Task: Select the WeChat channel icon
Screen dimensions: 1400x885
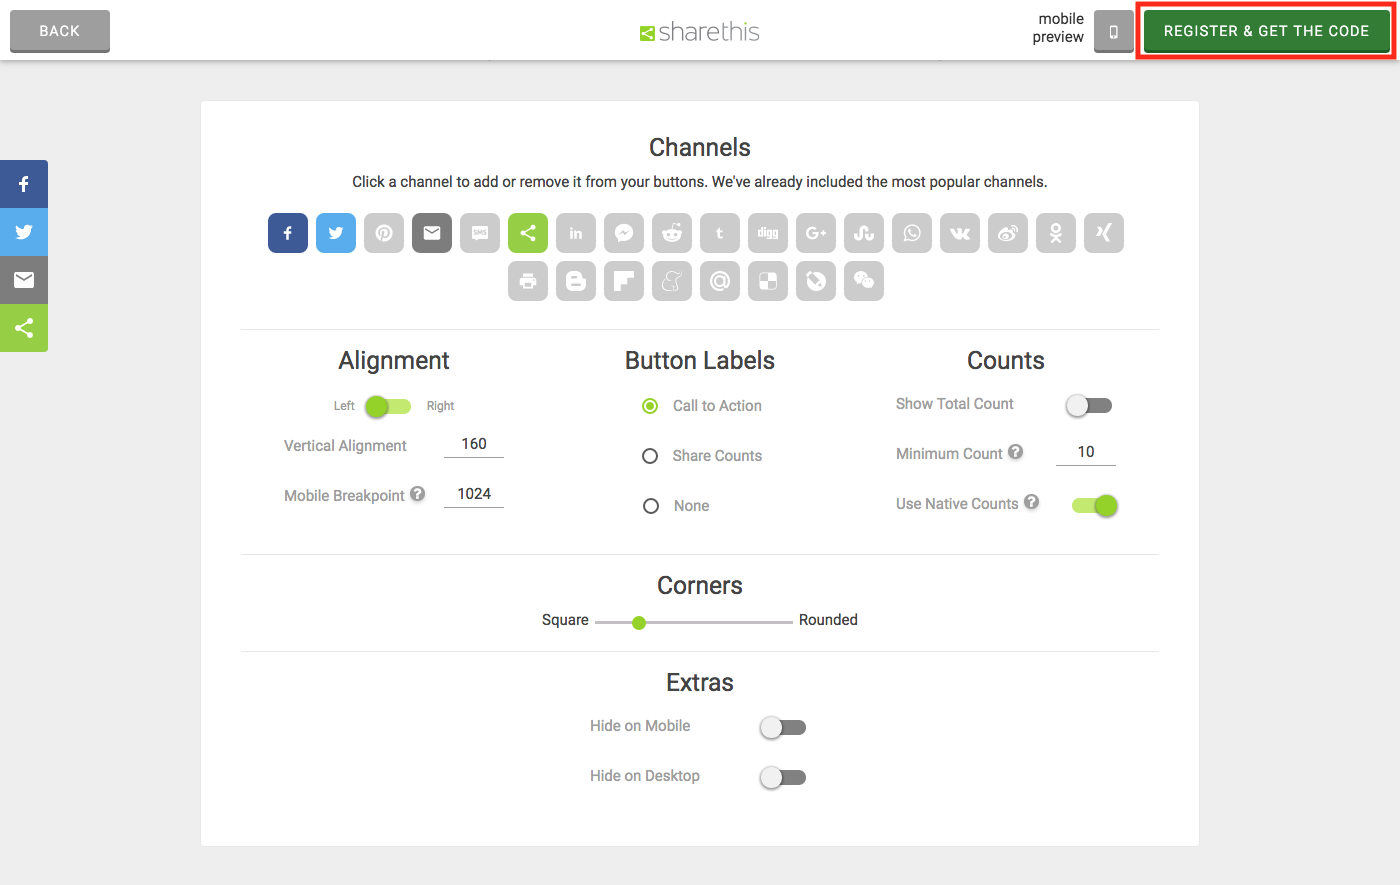Action: click(864, 281)
